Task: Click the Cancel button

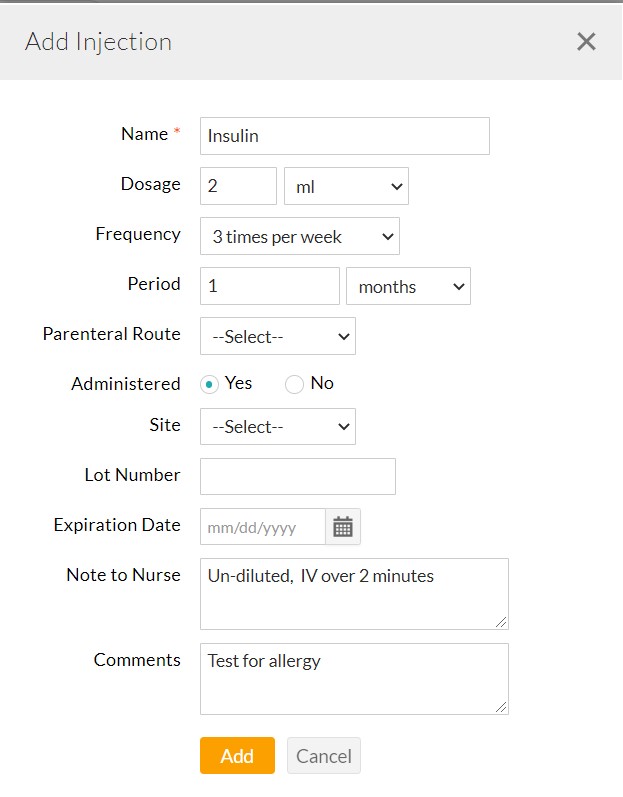Action: click(x=323, y=756)
